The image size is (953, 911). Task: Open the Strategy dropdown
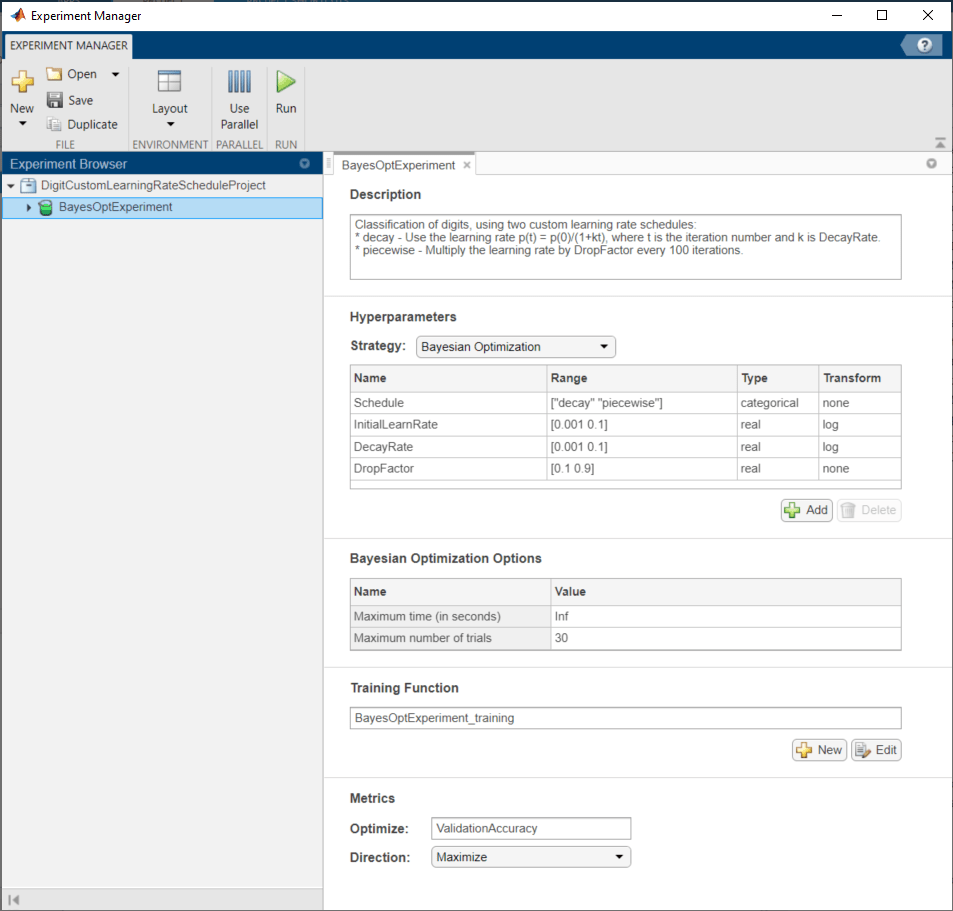(515, 346)
